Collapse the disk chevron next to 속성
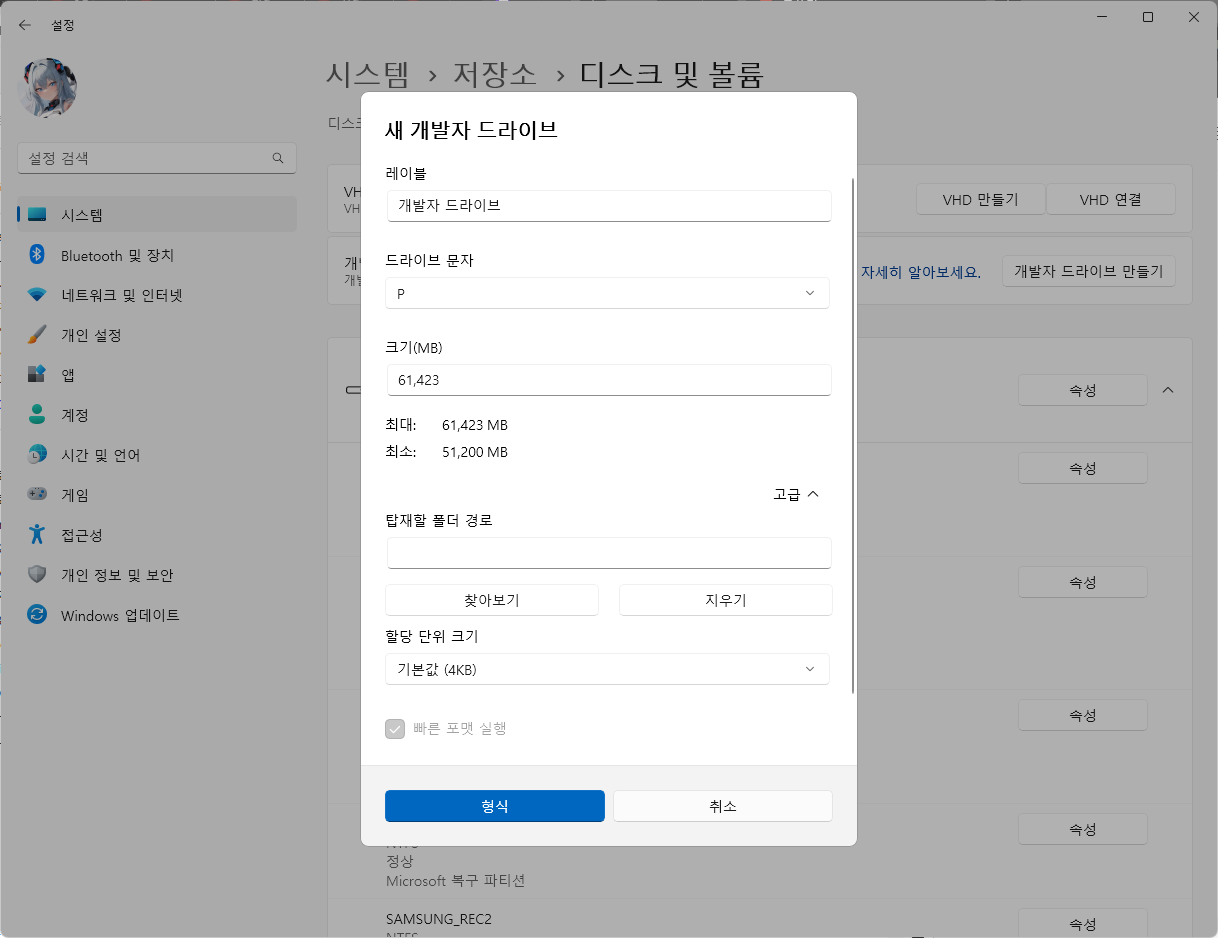 (x=1168, y=389)
